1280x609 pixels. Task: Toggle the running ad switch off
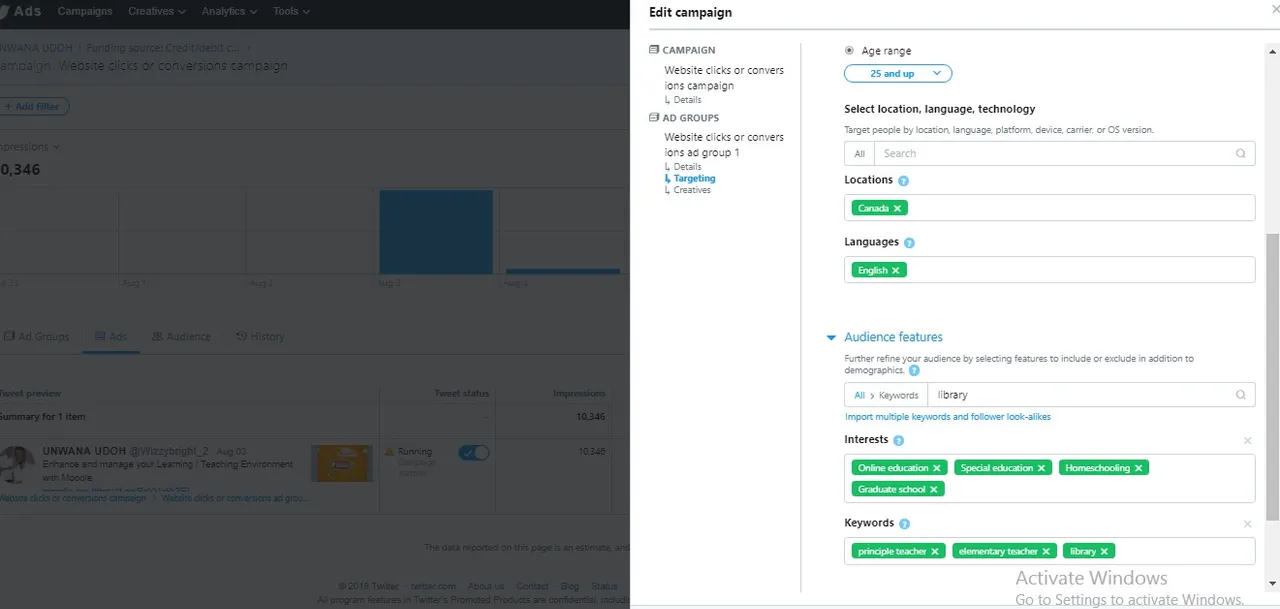[x=474, y=453]
